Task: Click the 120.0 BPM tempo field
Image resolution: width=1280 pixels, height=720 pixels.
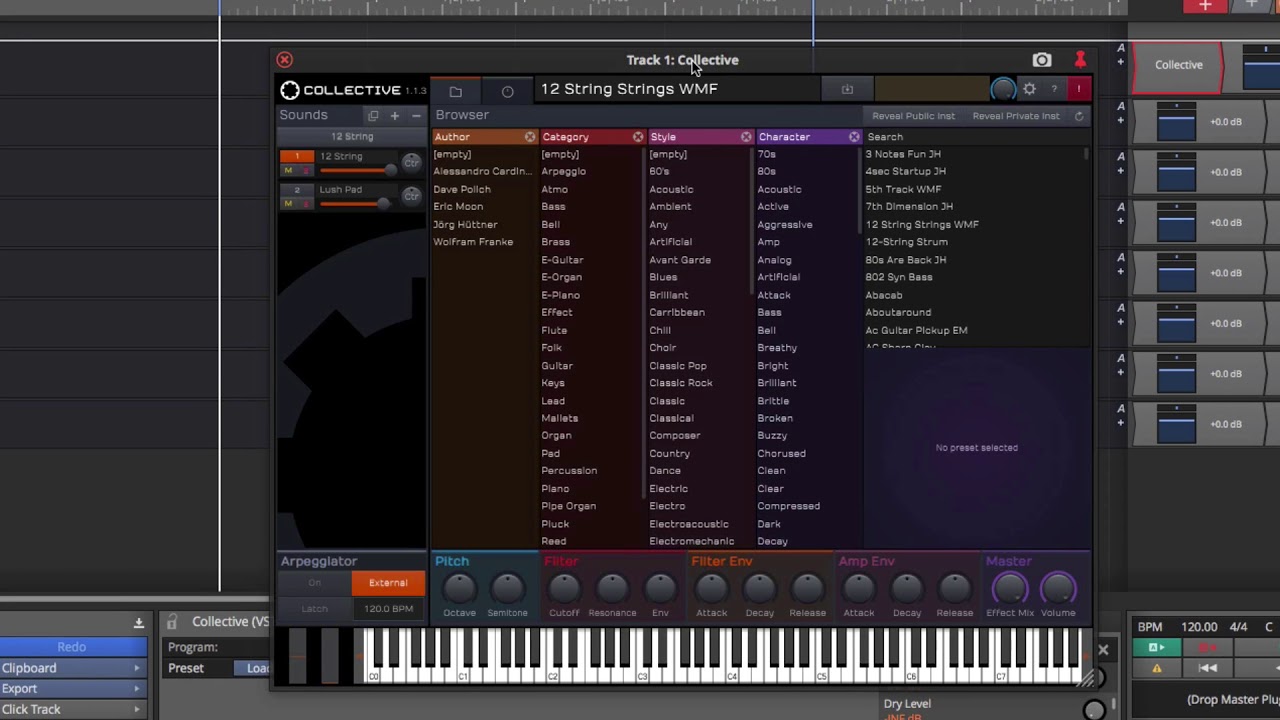Action: (x=388, y=609)
